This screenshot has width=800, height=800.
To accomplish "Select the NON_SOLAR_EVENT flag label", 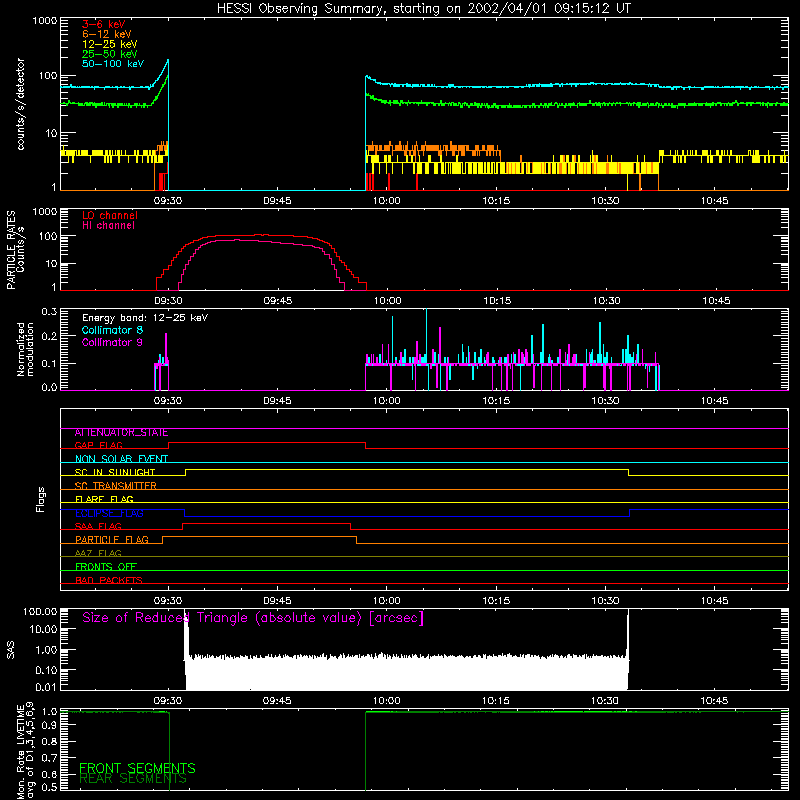I will click(x=121, y=459).
